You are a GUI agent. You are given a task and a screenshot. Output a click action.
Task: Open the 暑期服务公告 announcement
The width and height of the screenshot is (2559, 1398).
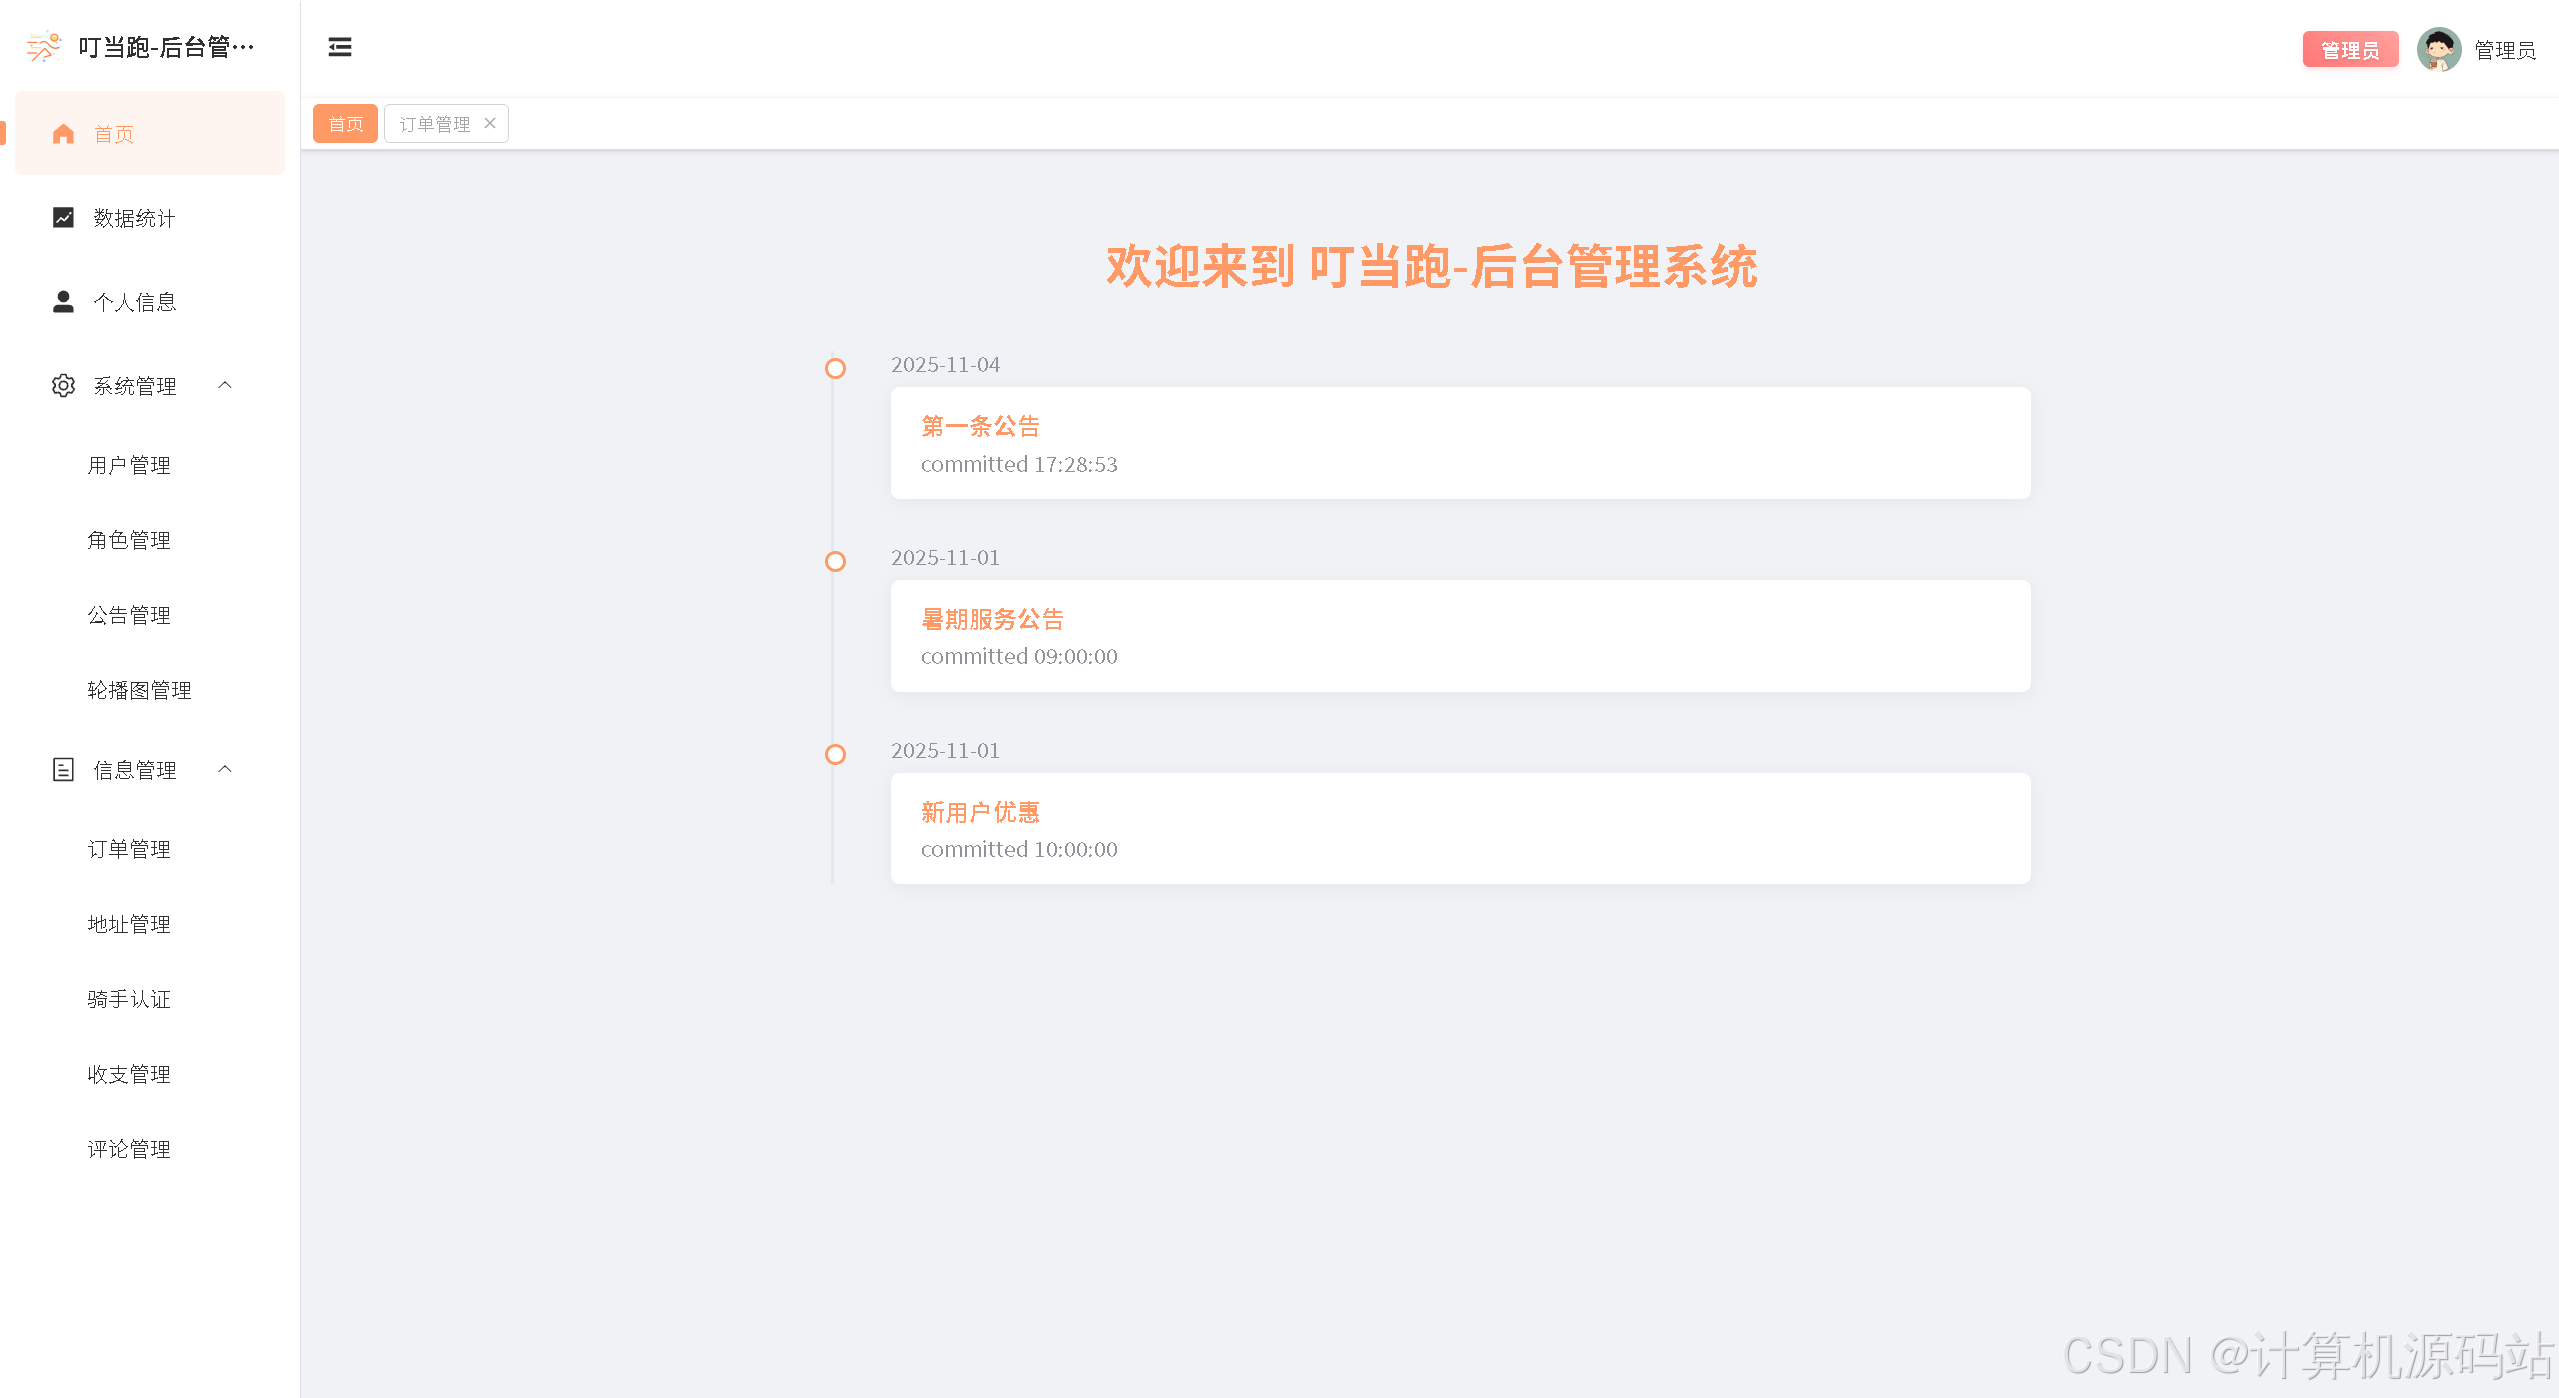pyautogui.click(x=993, y=619)
